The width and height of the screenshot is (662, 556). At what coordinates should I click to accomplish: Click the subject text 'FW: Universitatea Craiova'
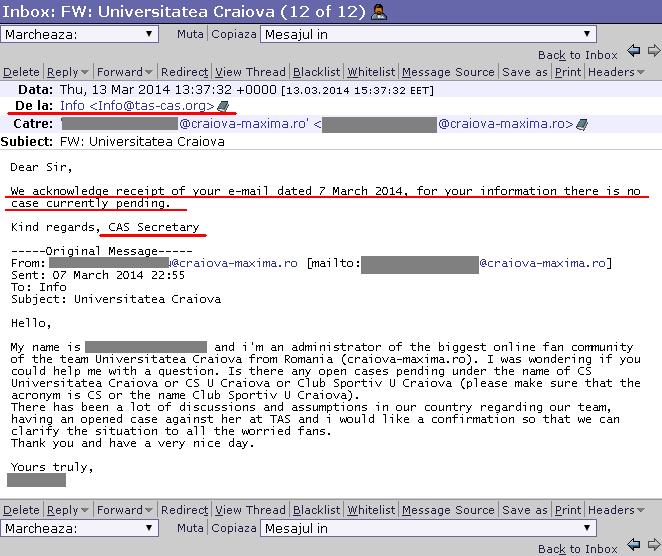(x=142, y=141)
